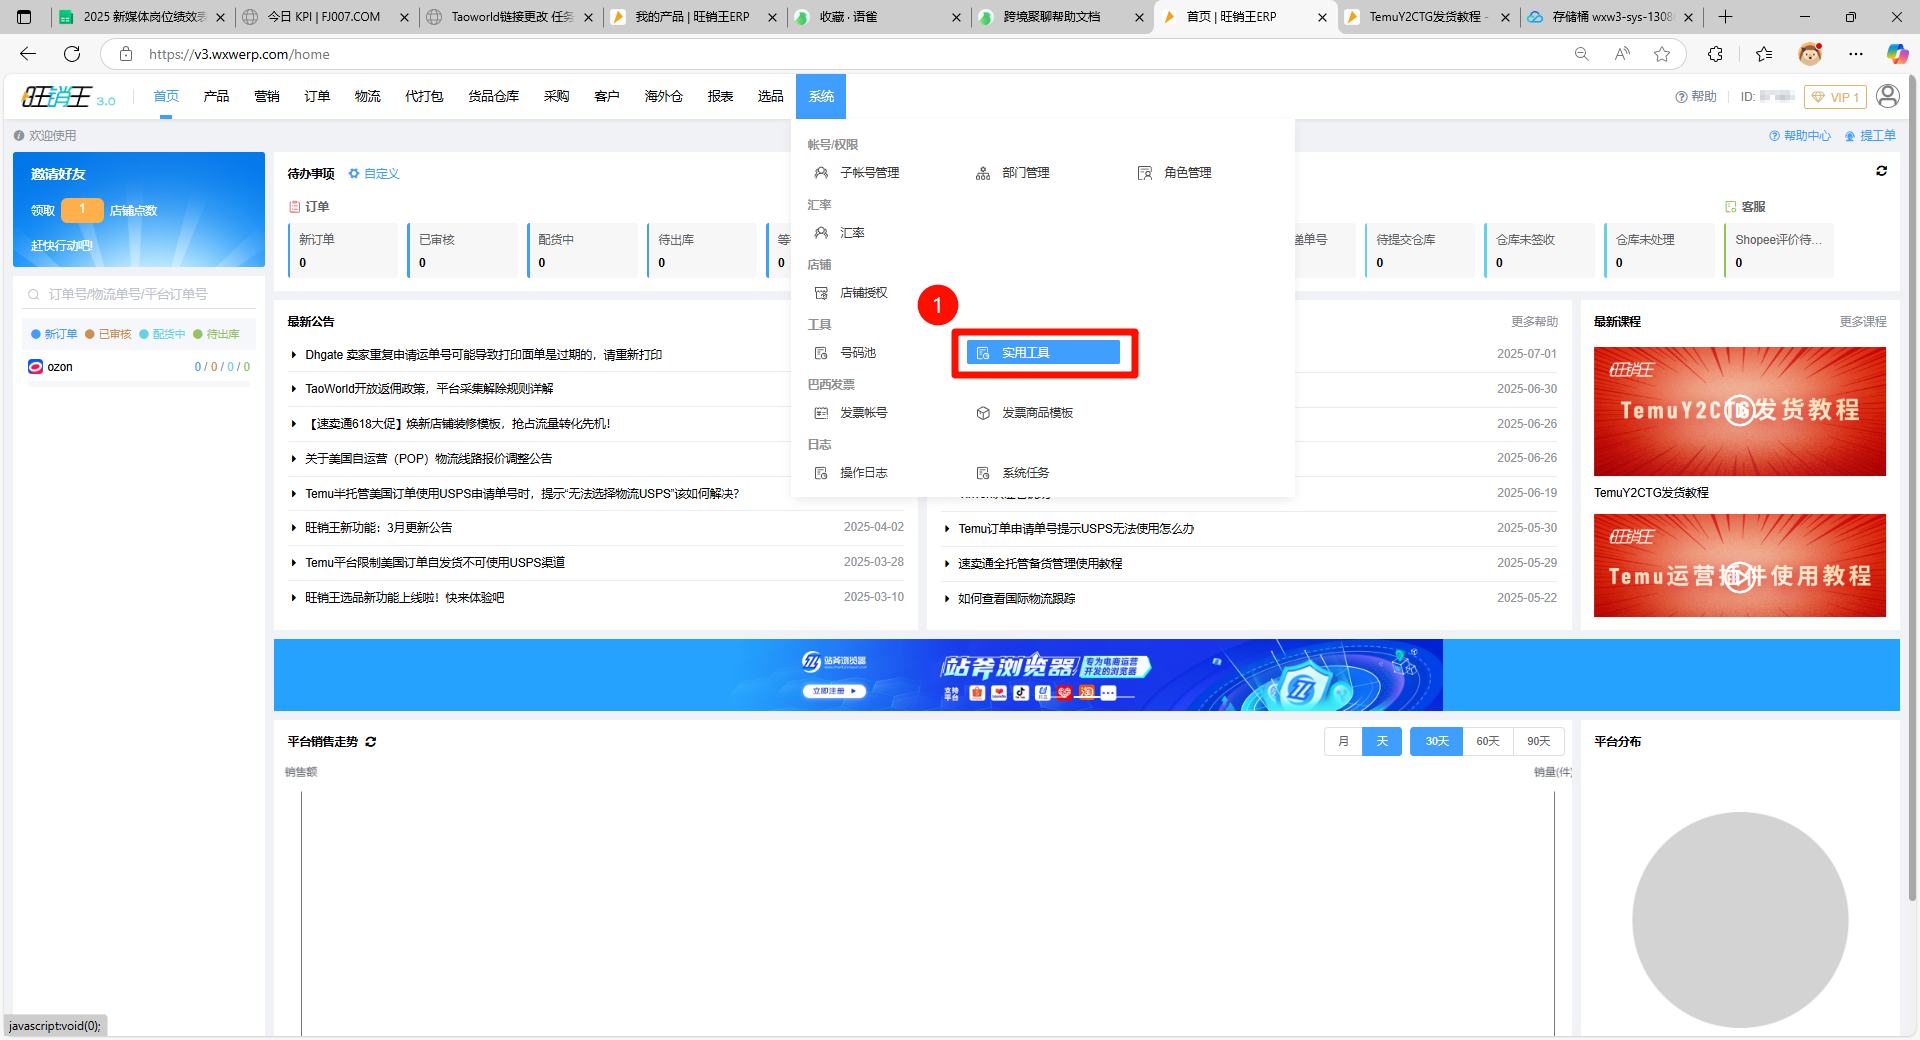Open the 帮助 link in header
Viewport: 1920px width, 1040px height.
click(x=1696, y=97)
